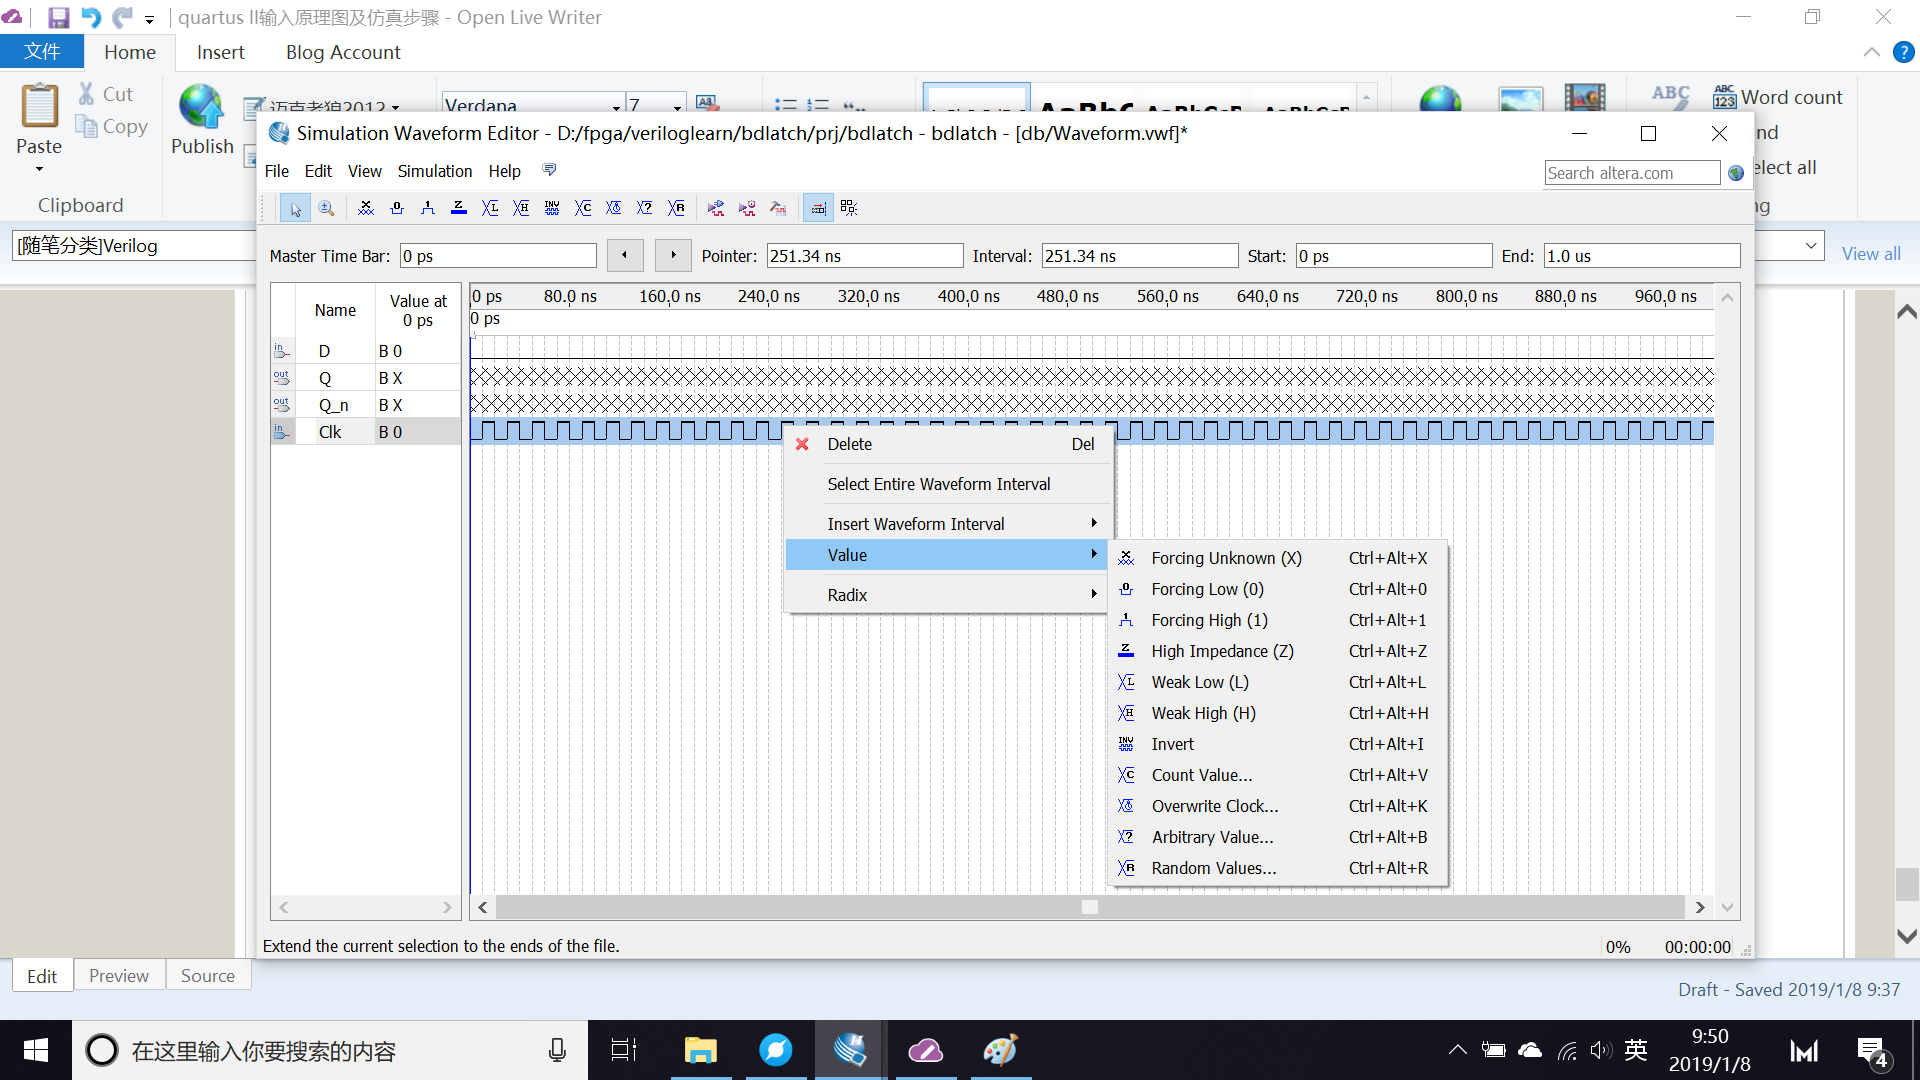Click Overwrite Clock toolbar icon
The width and height of the screenshot is (1920, 1080).
click(614, 208)
